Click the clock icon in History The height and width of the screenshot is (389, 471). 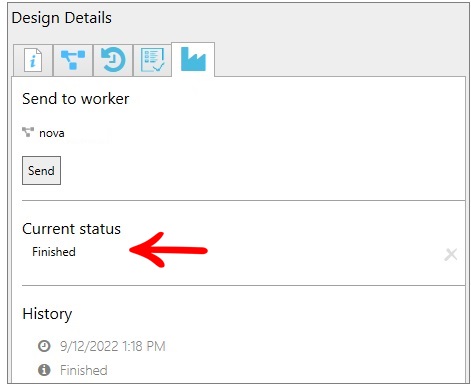(44, 346)
